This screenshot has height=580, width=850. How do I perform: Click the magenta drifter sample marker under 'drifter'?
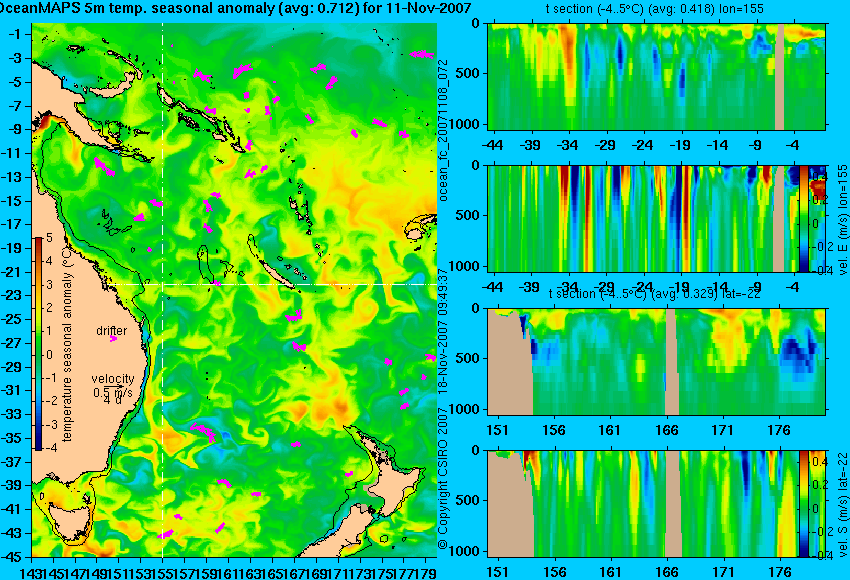(113, 339)
